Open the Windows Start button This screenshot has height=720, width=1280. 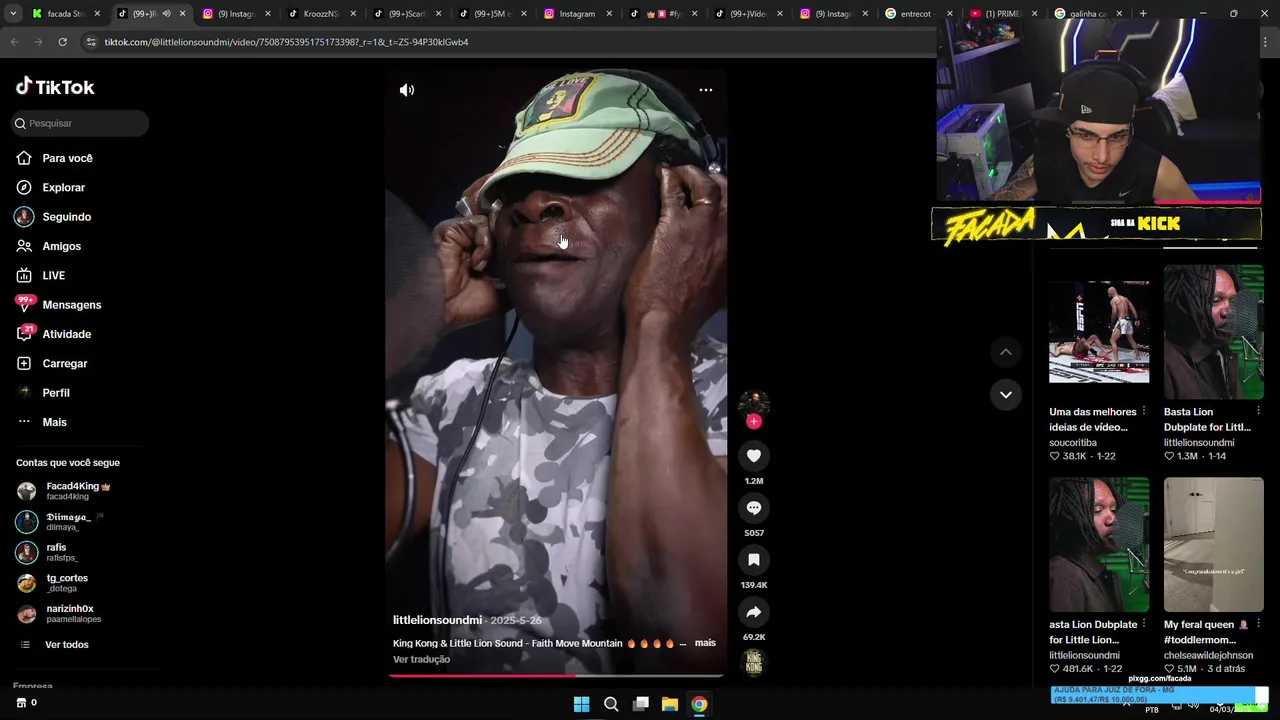pyautogui.click(x=581, y=704)
